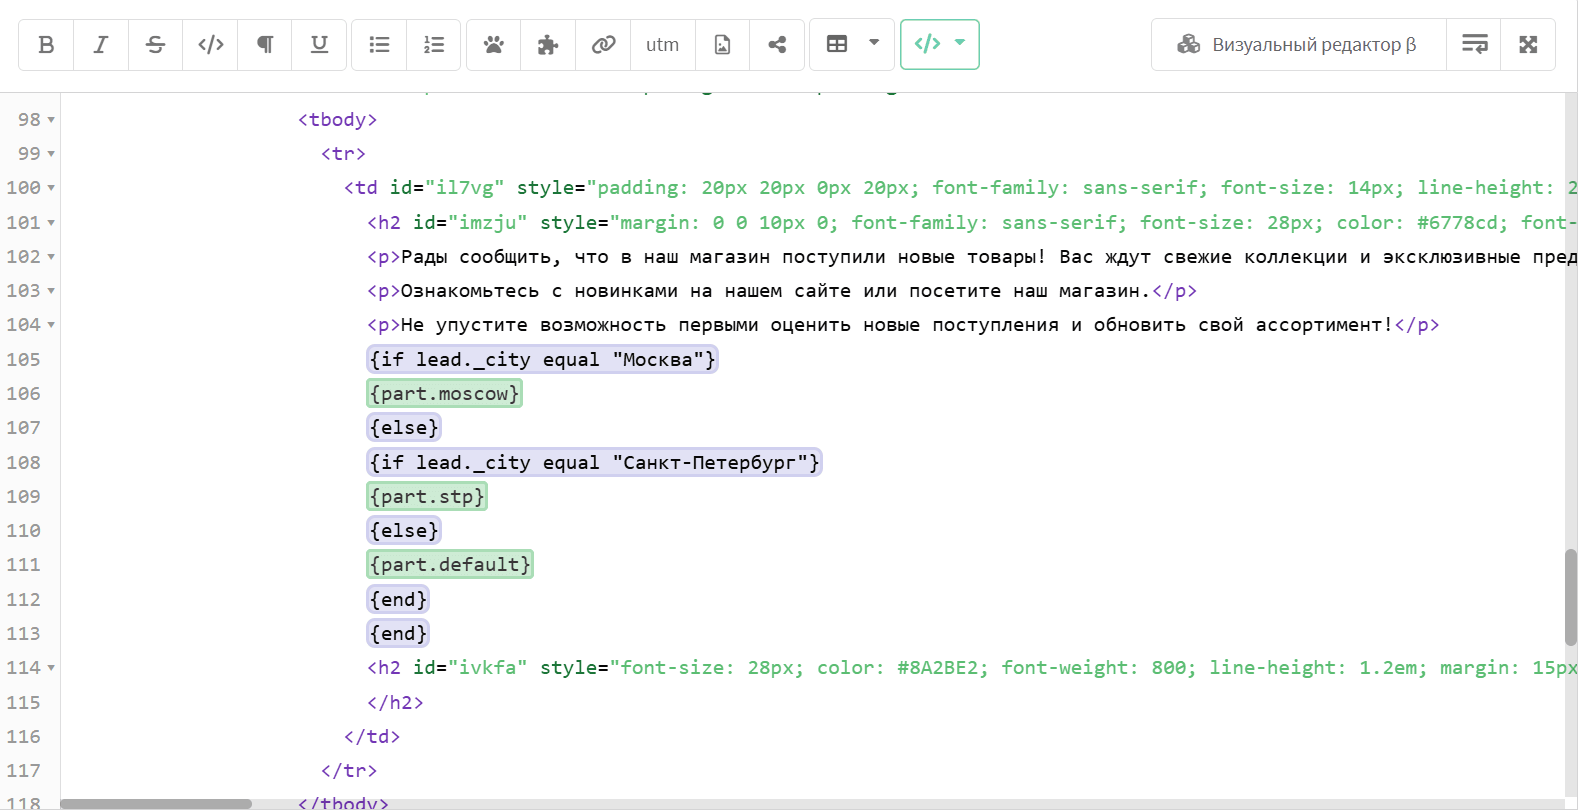Click paragraph text starting Ознакомьтесь с новинками
Screen dimensions: 1579x811
click(776, 291)
